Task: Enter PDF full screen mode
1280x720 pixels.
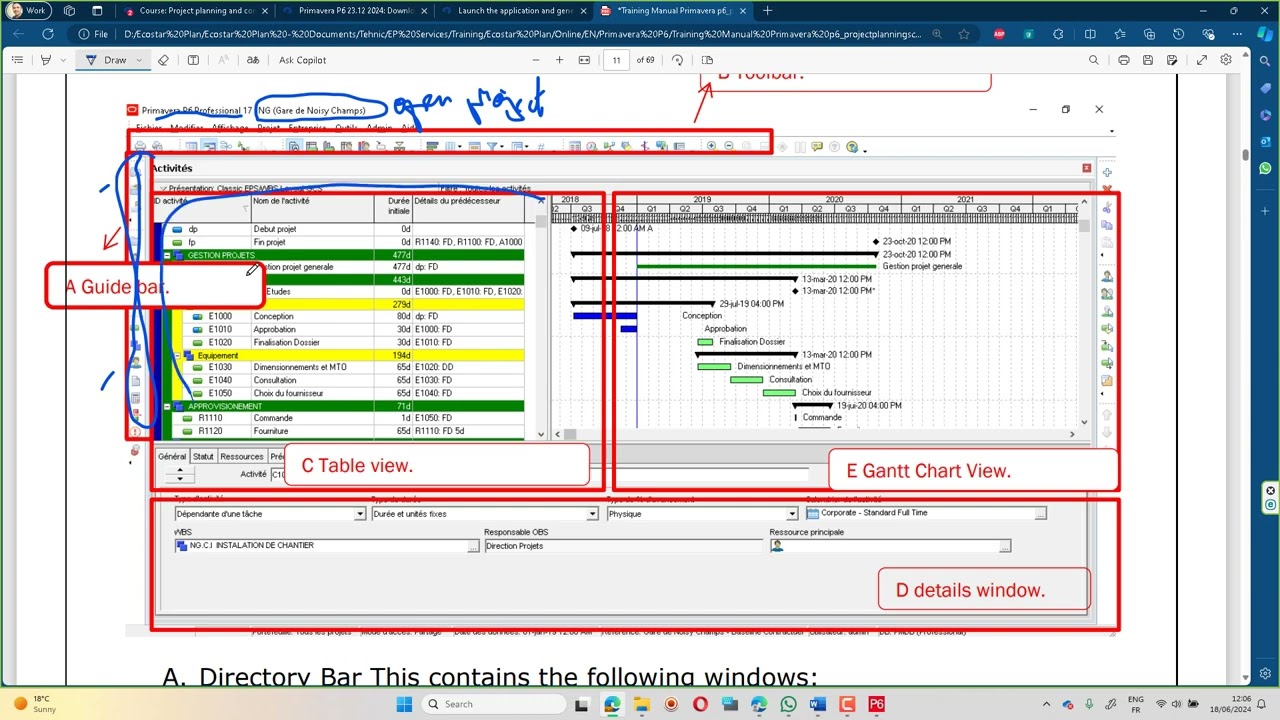Action: coord(1203,60)
